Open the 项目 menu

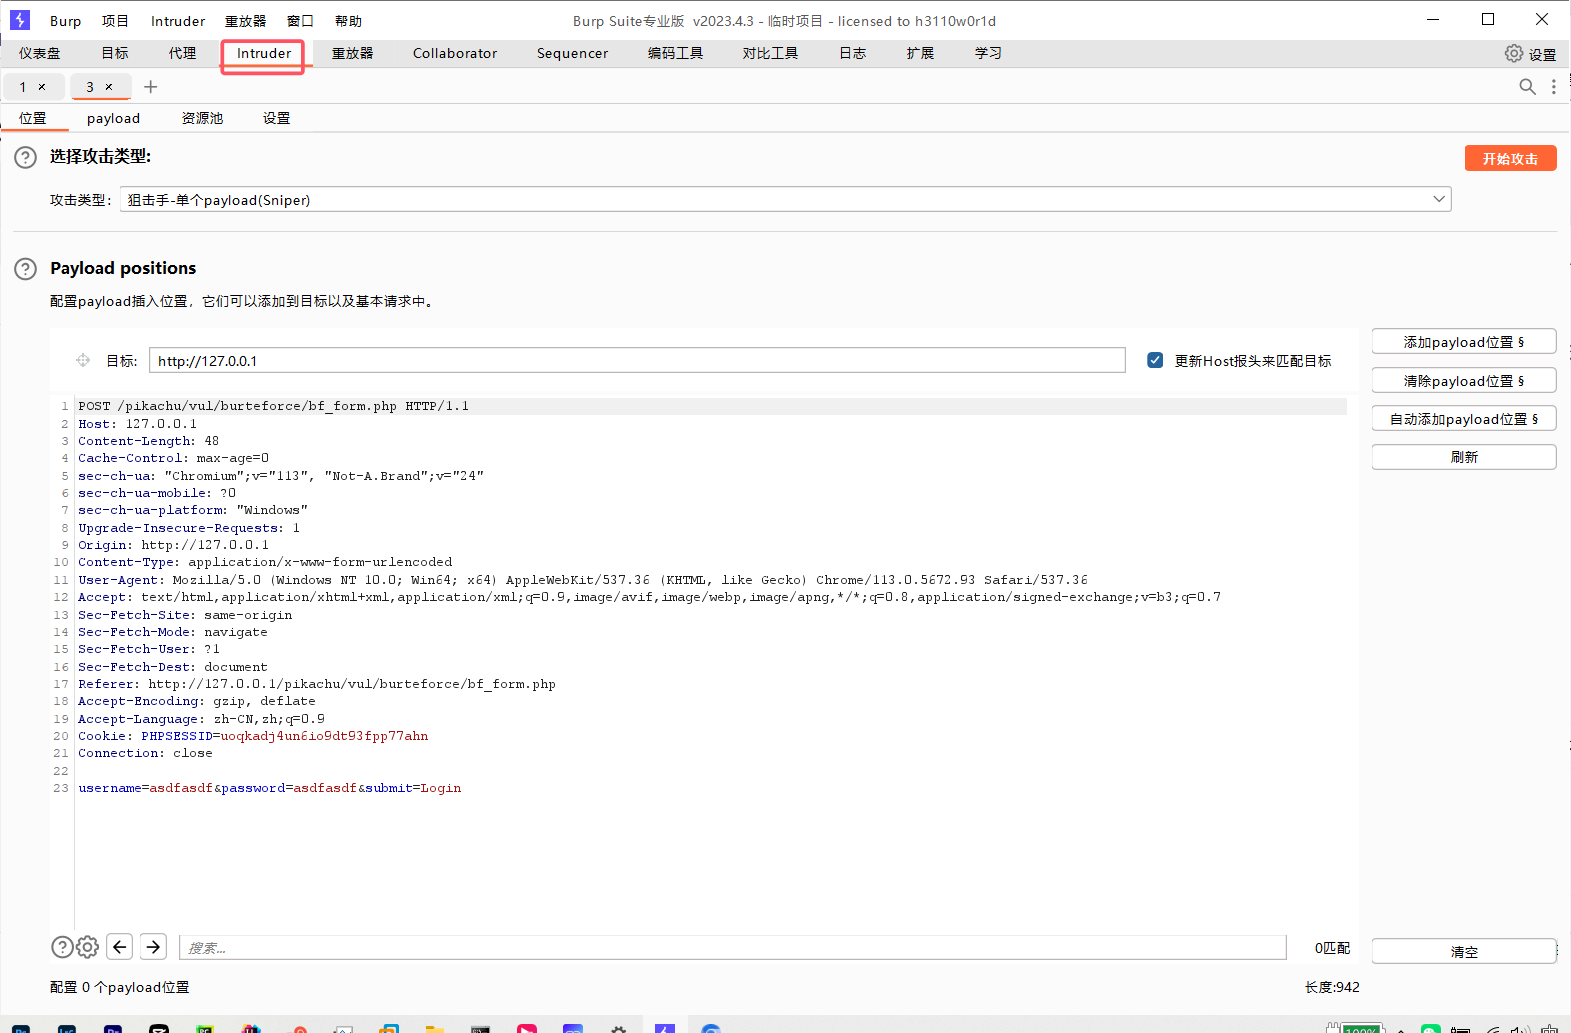[x=115, y=21]
